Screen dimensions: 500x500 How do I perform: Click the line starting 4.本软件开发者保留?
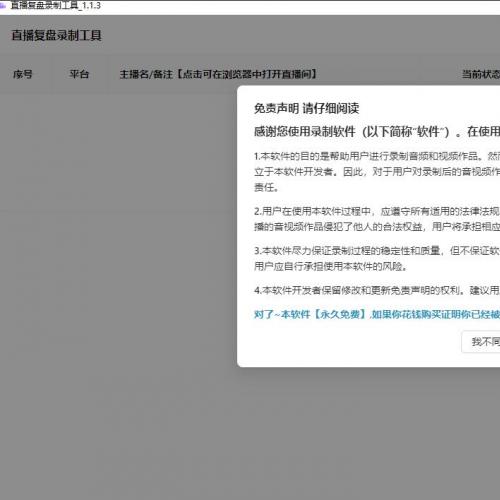(377, 290)
